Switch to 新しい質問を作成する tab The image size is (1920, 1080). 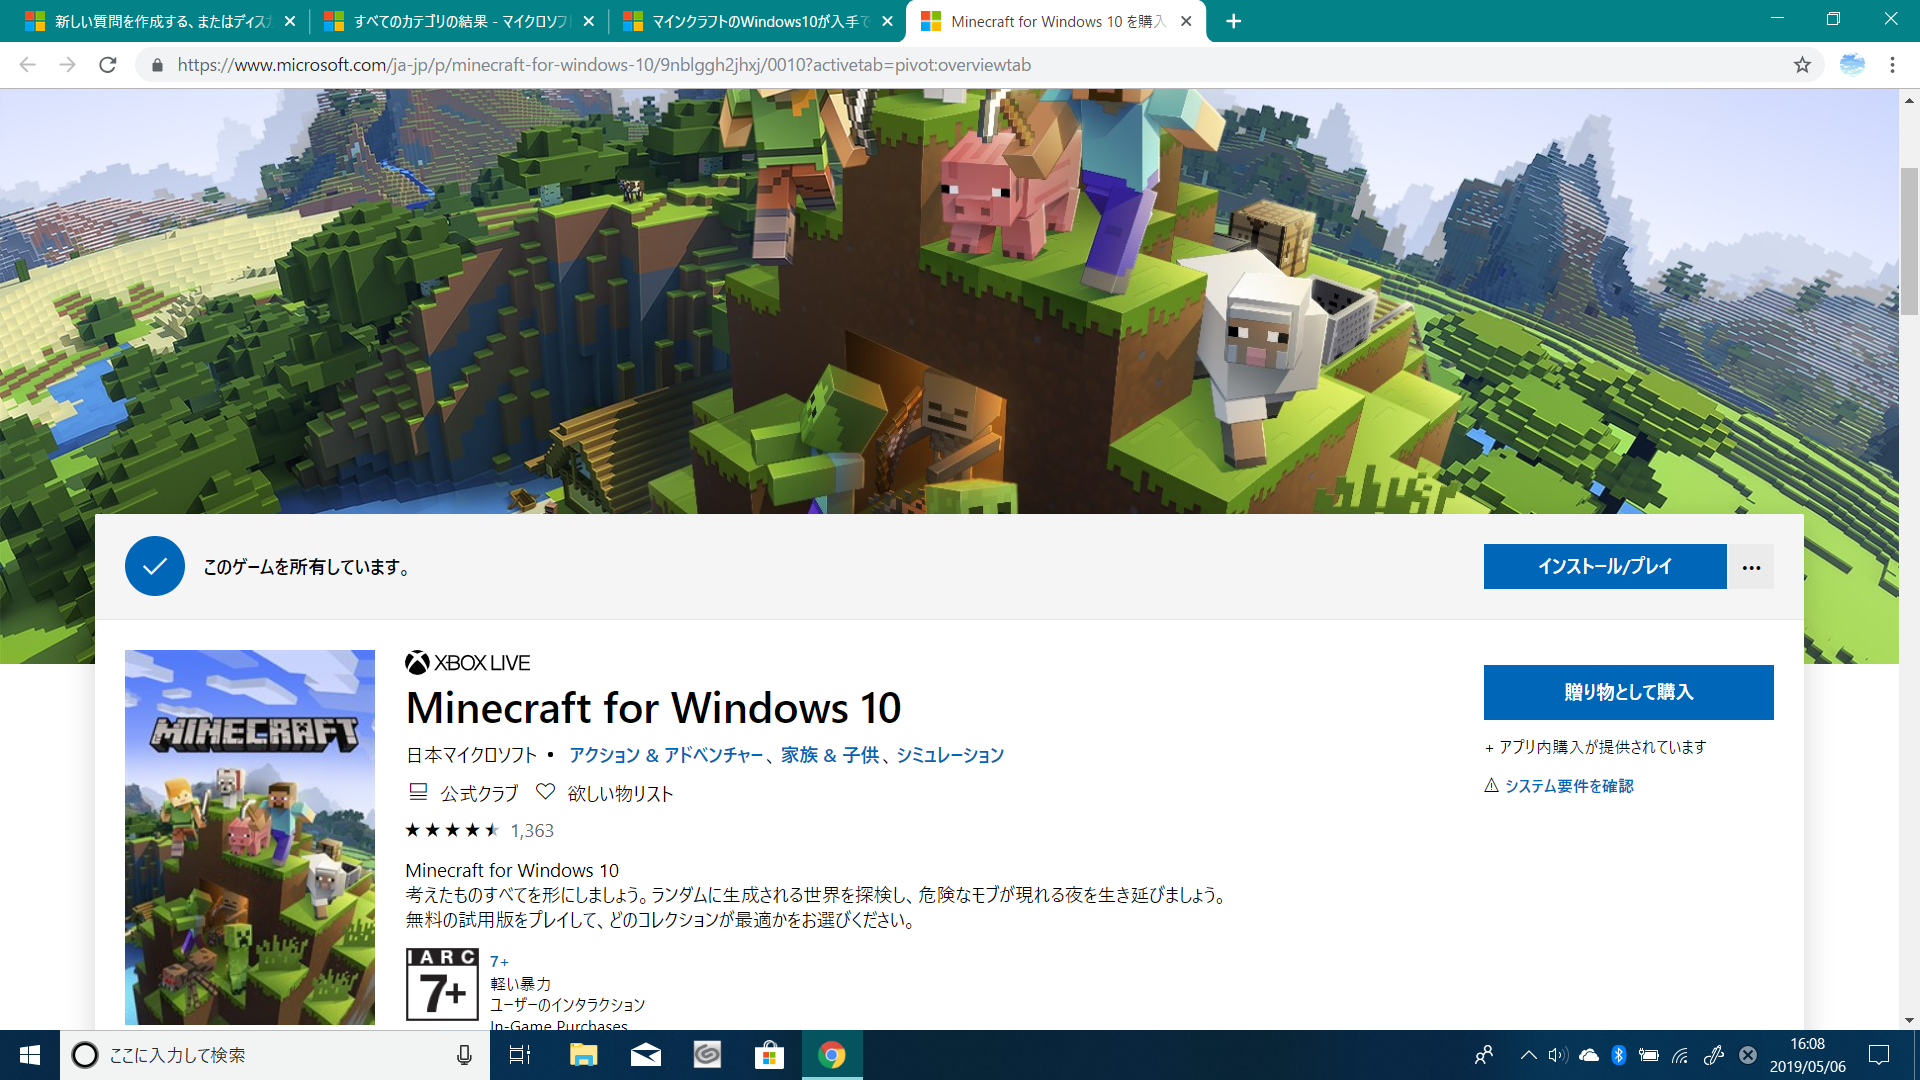click(x=160, y=21)
